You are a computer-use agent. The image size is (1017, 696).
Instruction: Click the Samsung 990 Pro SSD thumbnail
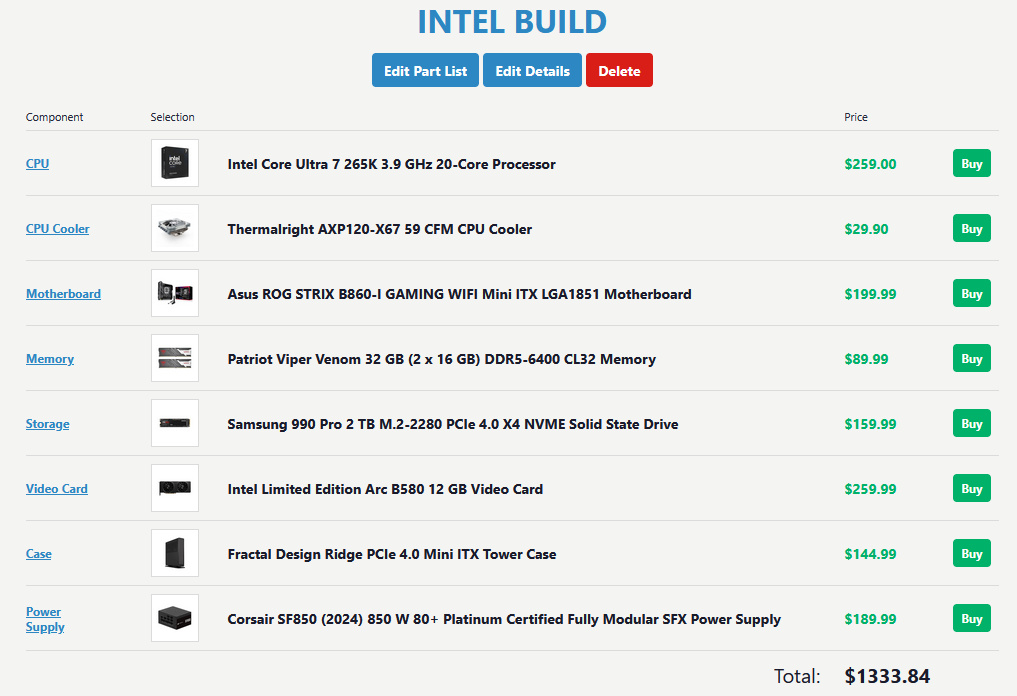[x=175, y=423]
